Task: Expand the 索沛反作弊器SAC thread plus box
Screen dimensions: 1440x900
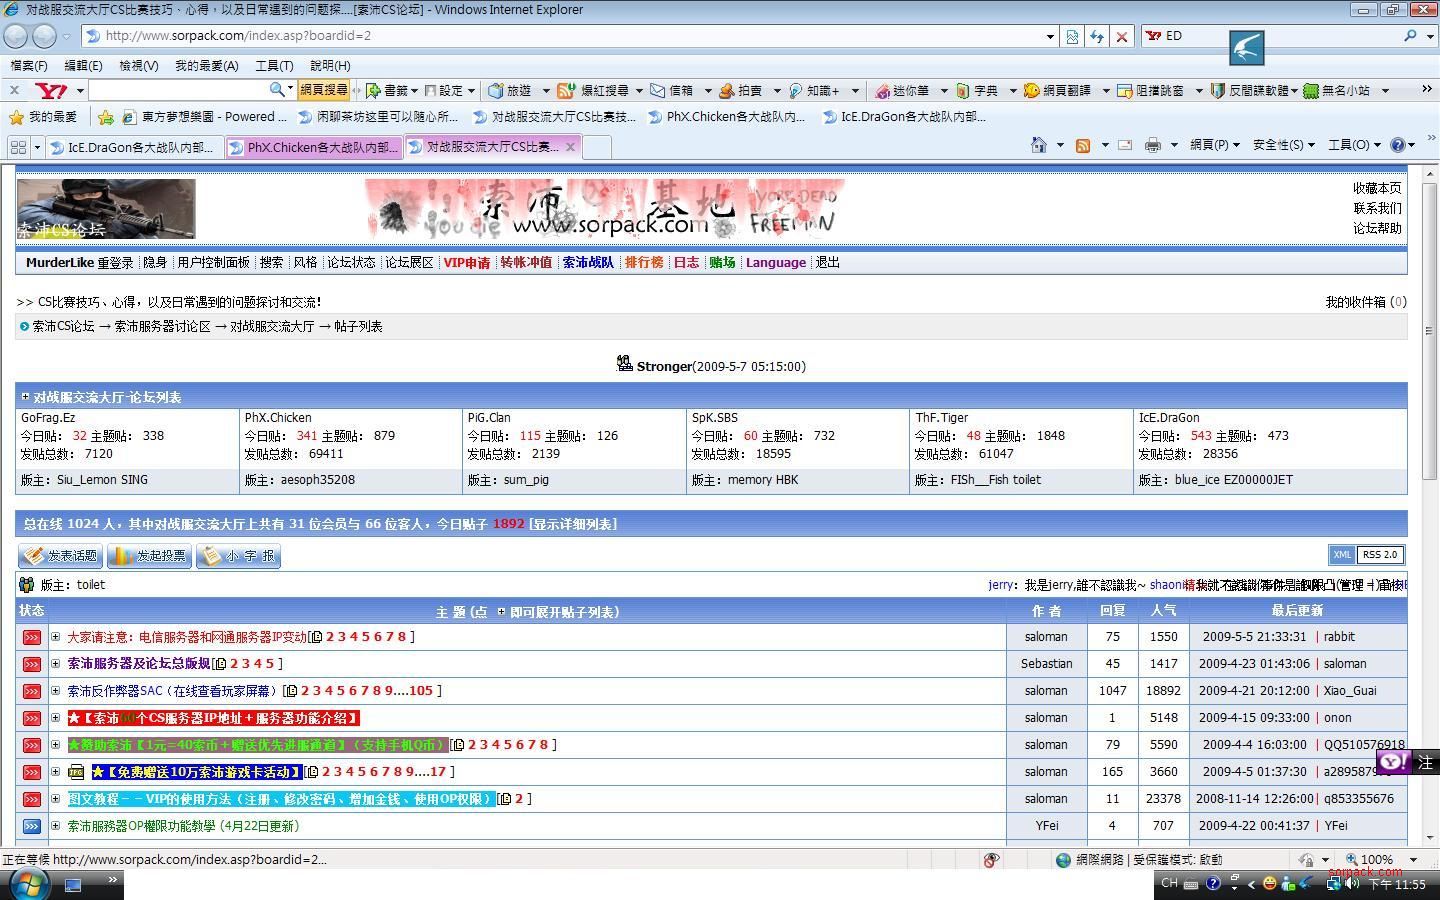Action: [x=57, y=691]
